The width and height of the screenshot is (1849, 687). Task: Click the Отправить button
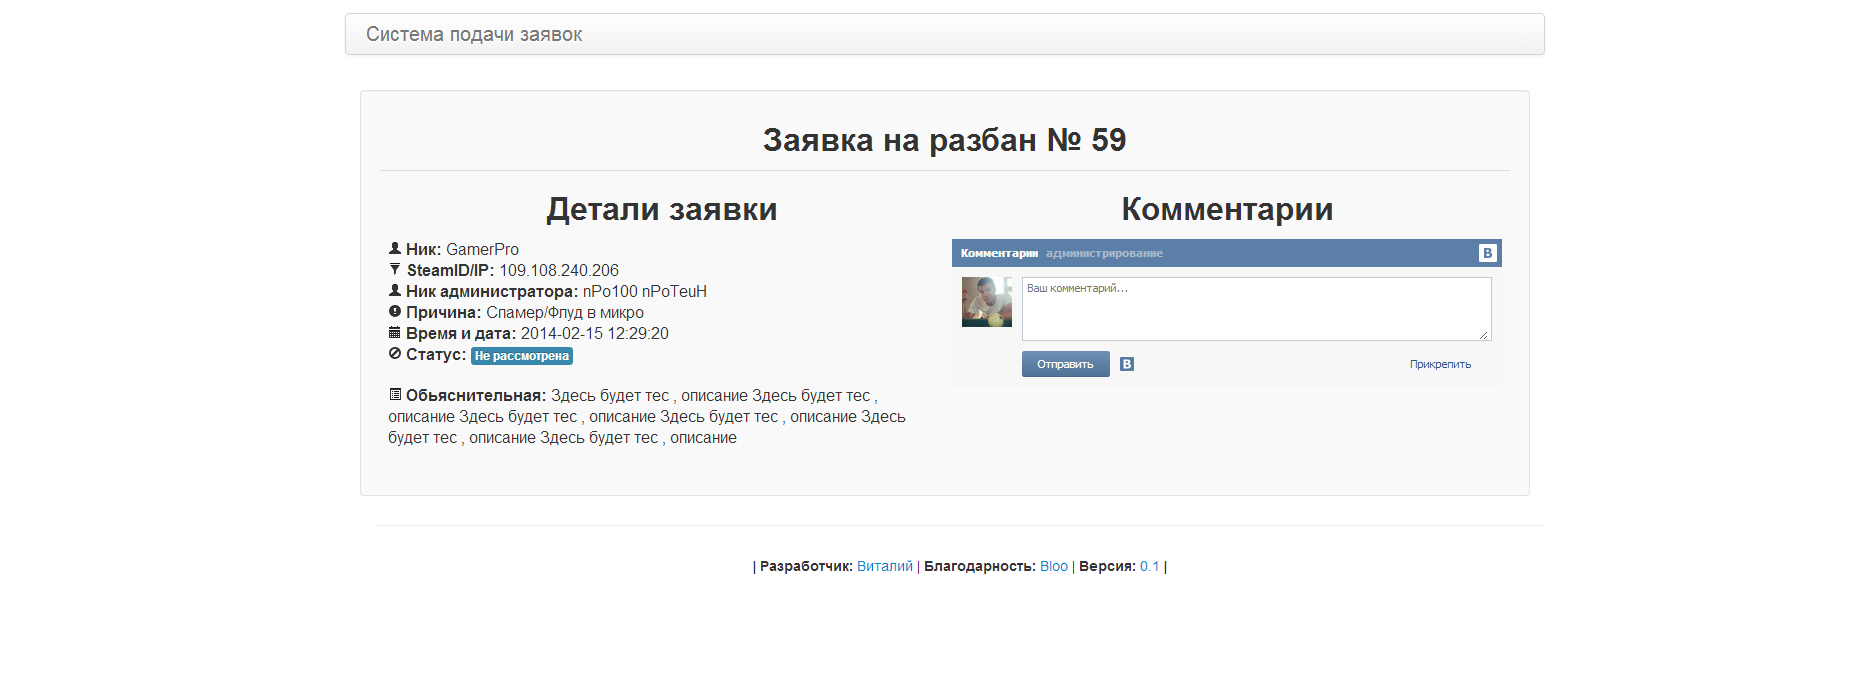tap(1065, 364)
